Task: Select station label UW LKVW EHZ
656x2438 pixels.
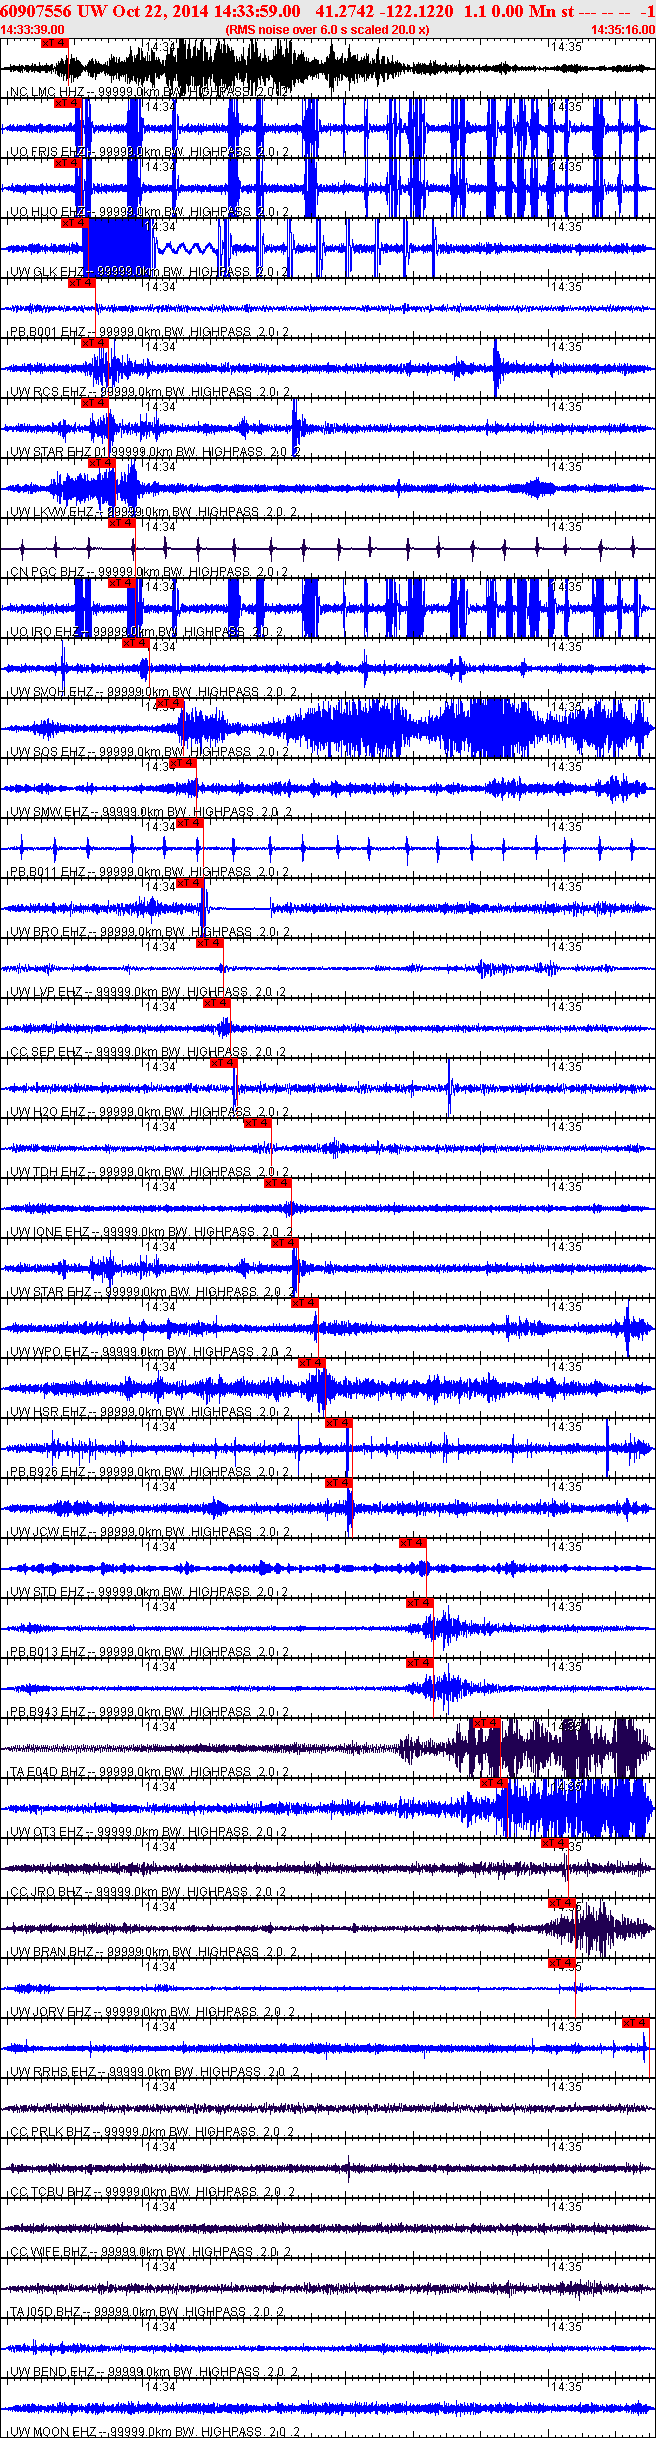Action: click(x=51, y=512)
